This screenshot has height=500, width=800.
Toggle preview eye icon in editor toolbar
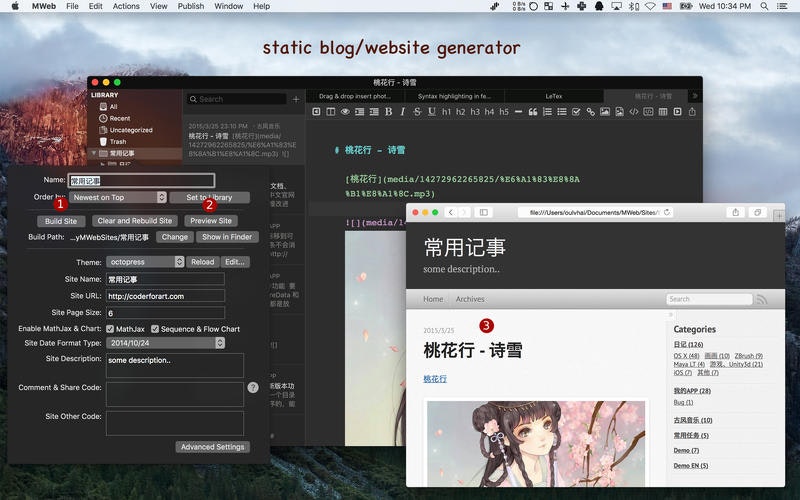[345, 112]
